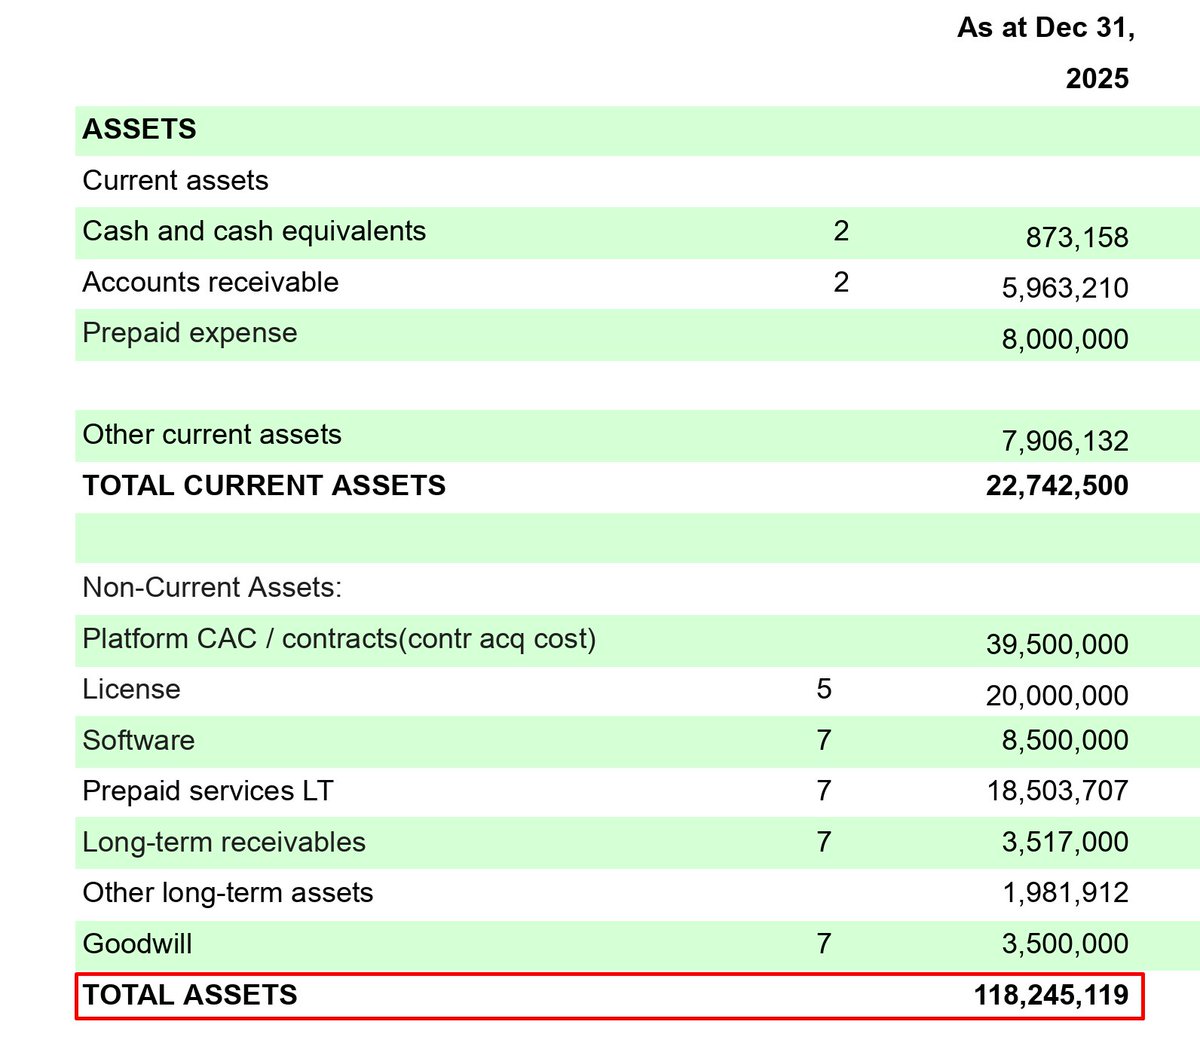Viewport: 1200px width, 1040px height.
Task: Select the 'Other long-term assets' label
Action: pyautogui.click(x=228, y=893)
